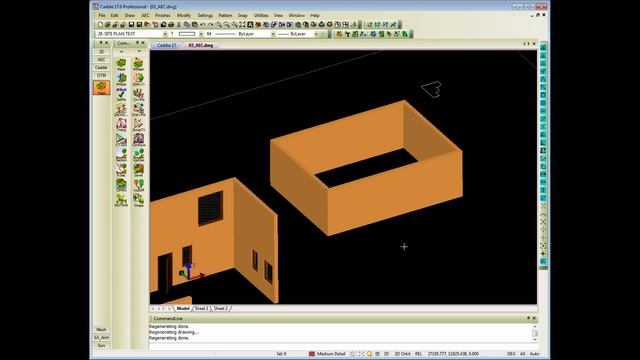The image size is (640, 360).
Task: Click the blue check mark DTM palette icon
Action: [x=121, y=94]
